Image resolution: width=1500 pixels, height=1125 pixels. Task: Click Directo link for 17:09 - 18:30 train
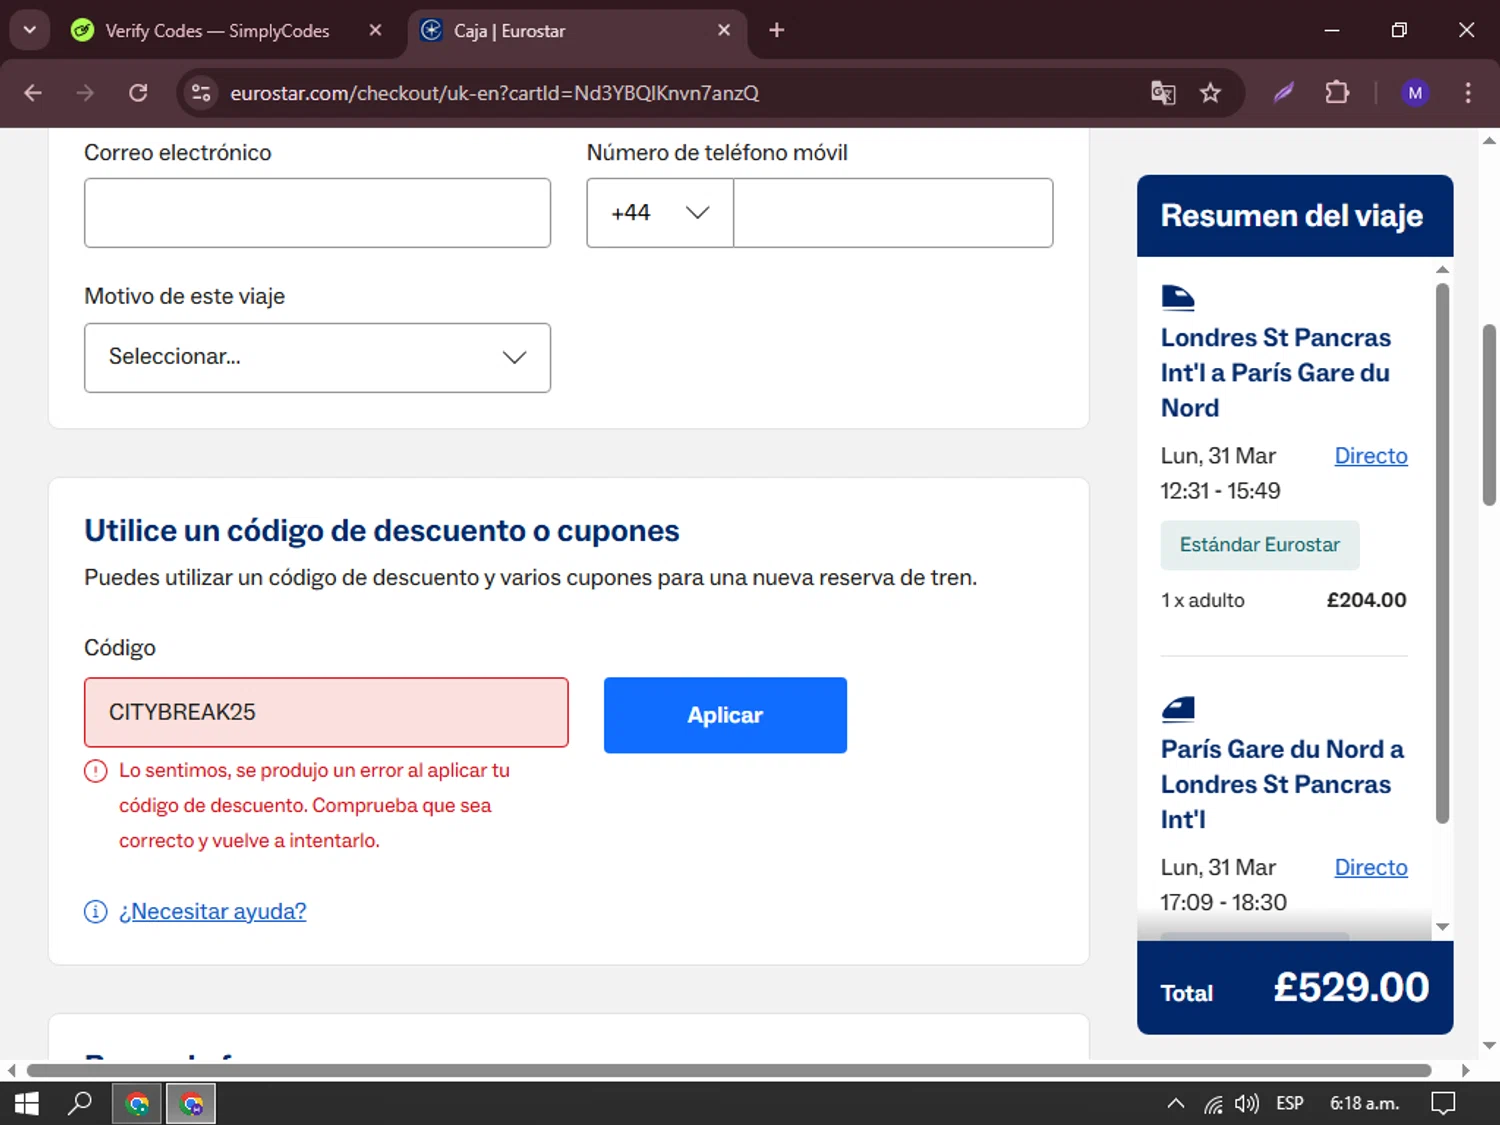pos(1370,868)
